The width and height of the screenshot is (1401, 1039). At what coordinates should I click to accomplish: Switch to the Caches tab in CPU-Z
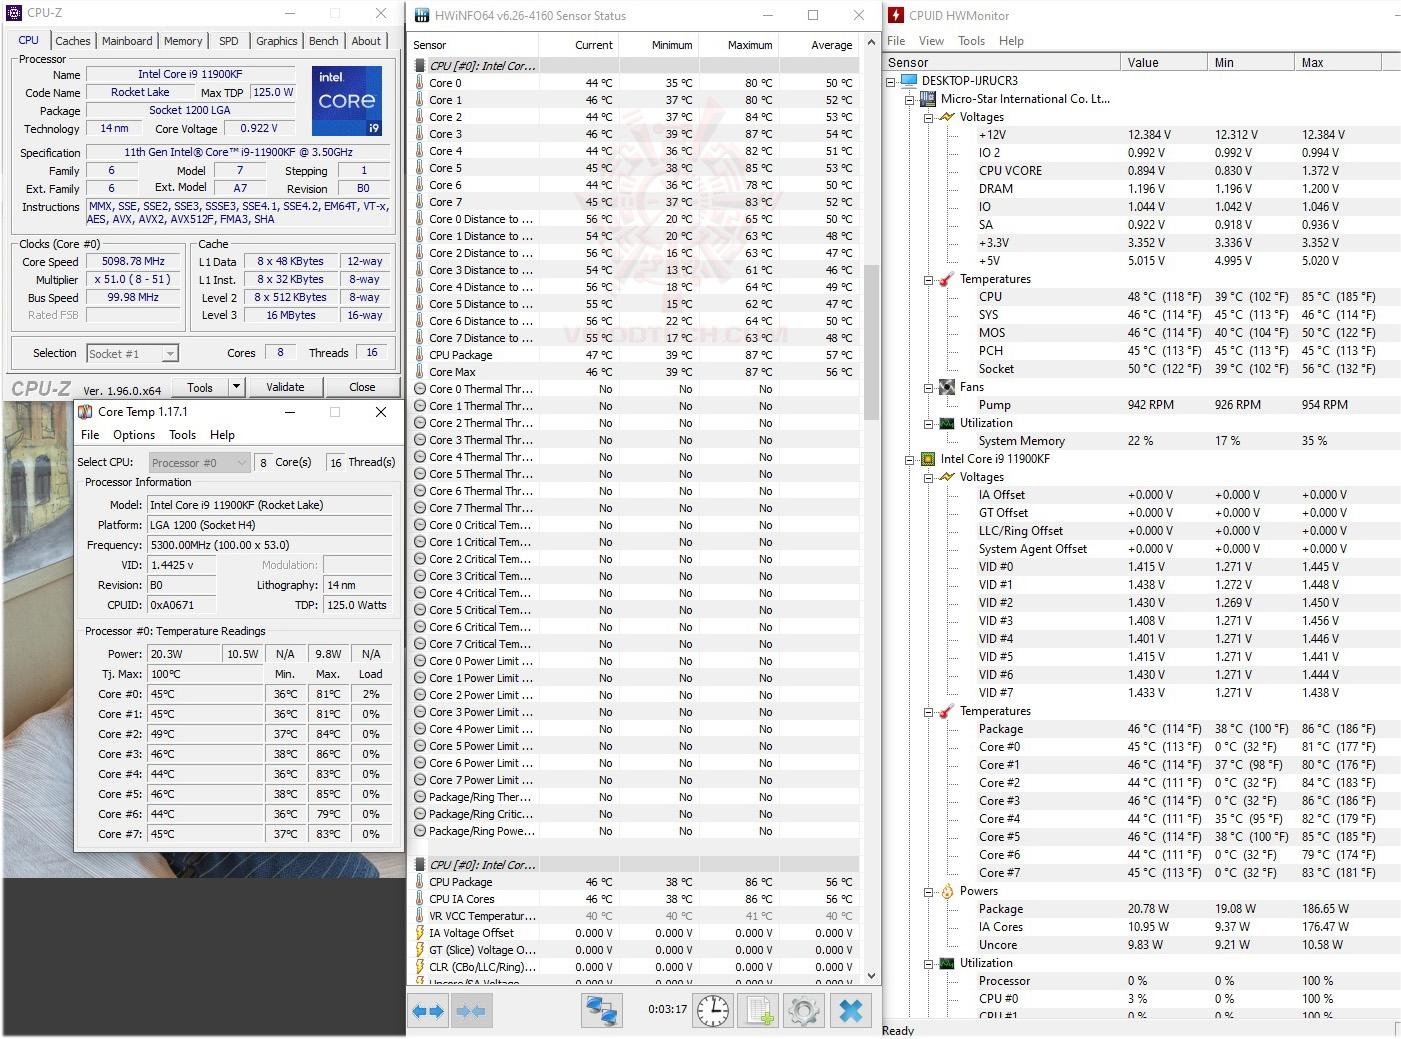tap(73, 41)
